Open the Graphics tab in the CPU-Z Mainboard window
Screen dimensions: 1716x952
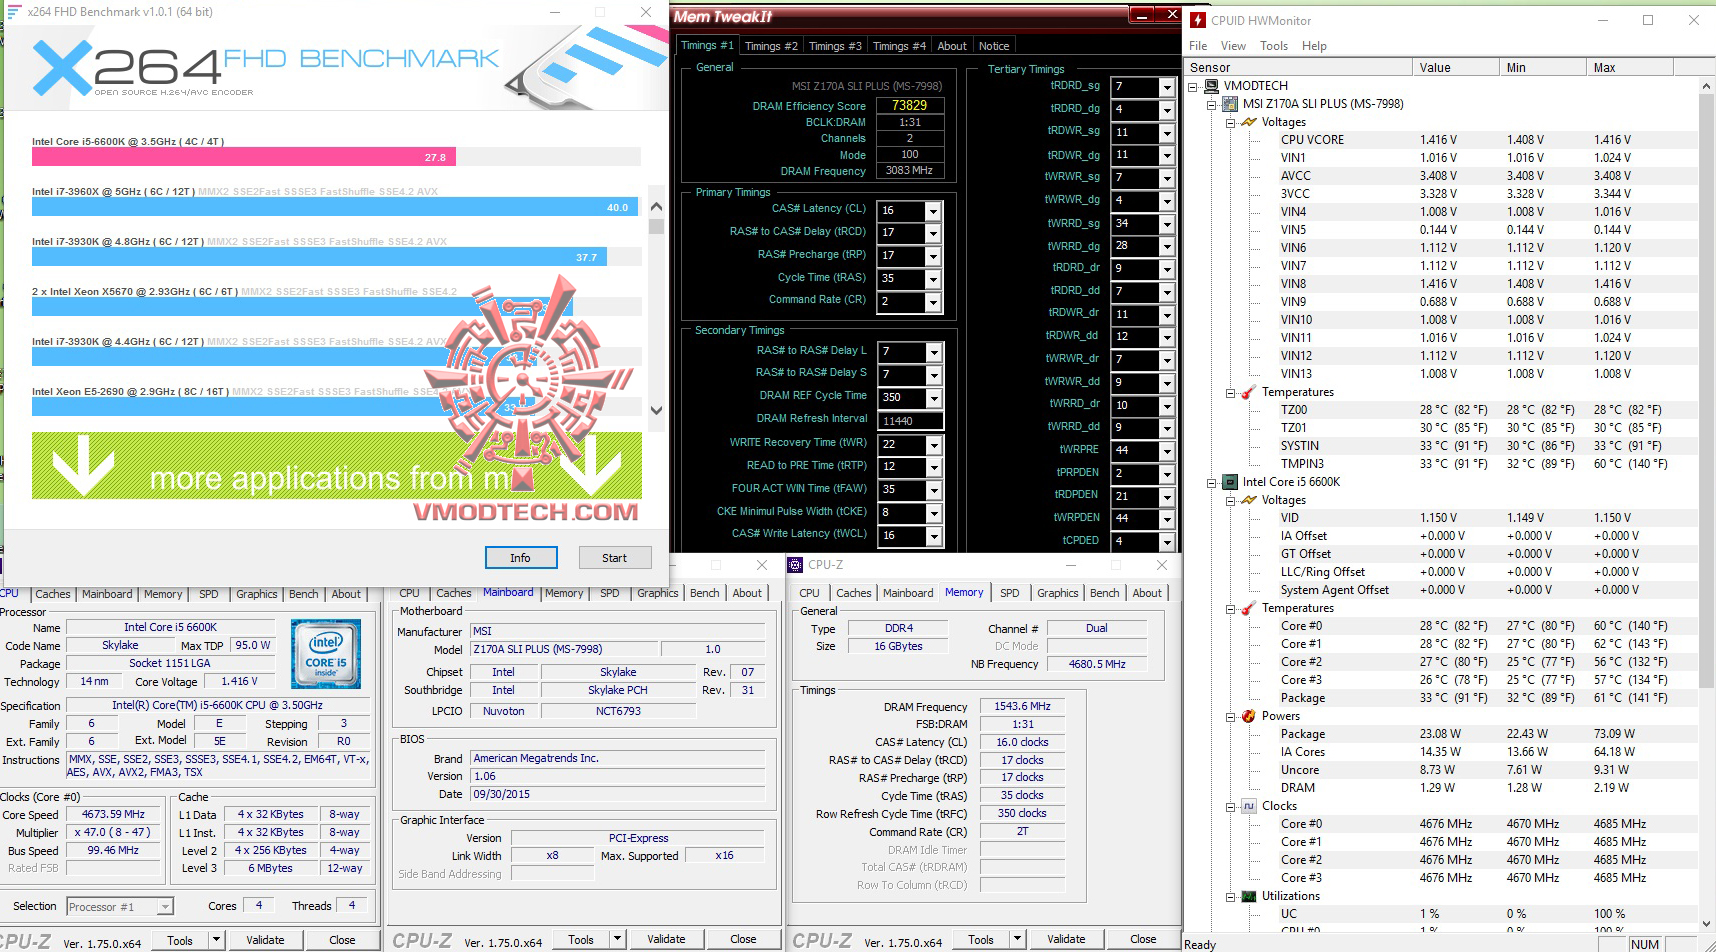(x=658, y=593)
